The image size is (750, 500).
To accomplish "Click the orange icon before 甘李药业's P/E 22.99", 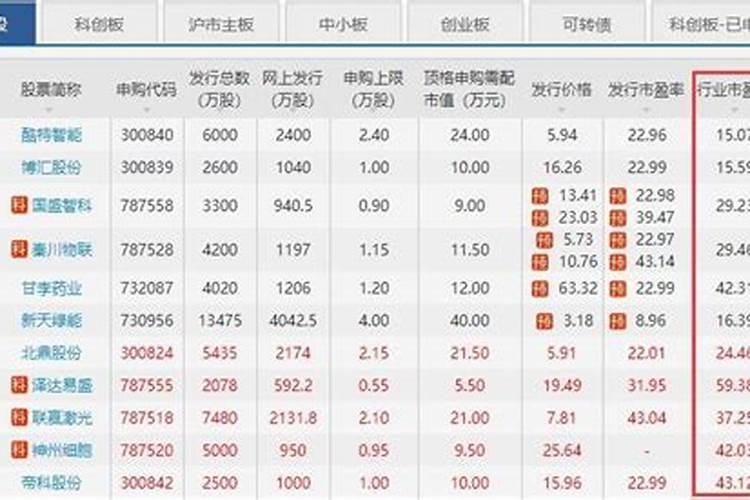I will 618,289.
